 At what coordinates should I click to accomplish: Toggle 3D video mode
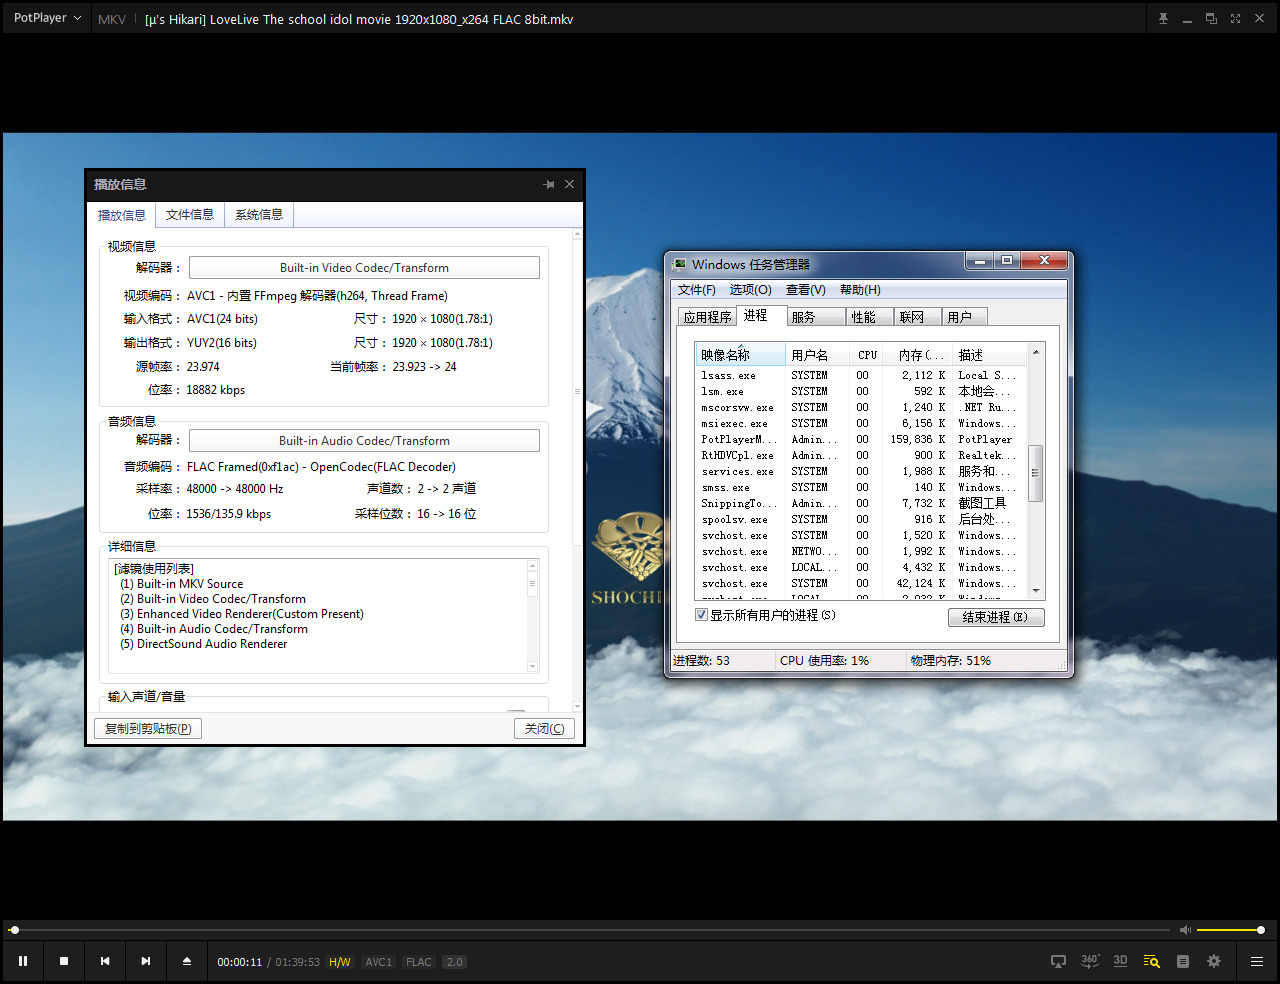click(x=1120, y=961)
